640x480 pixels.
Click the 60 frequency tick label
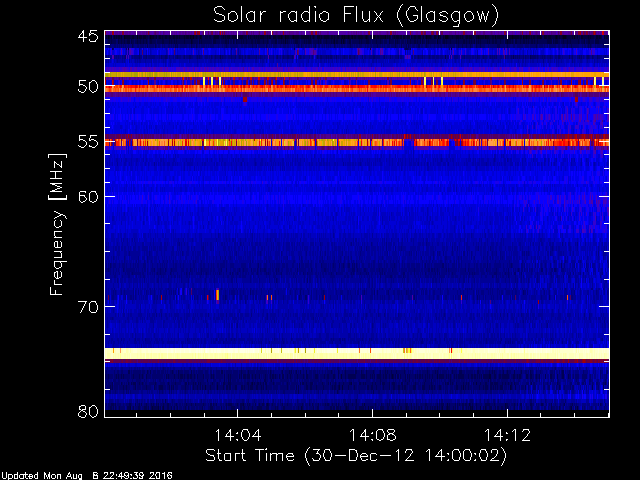[88, 197]
